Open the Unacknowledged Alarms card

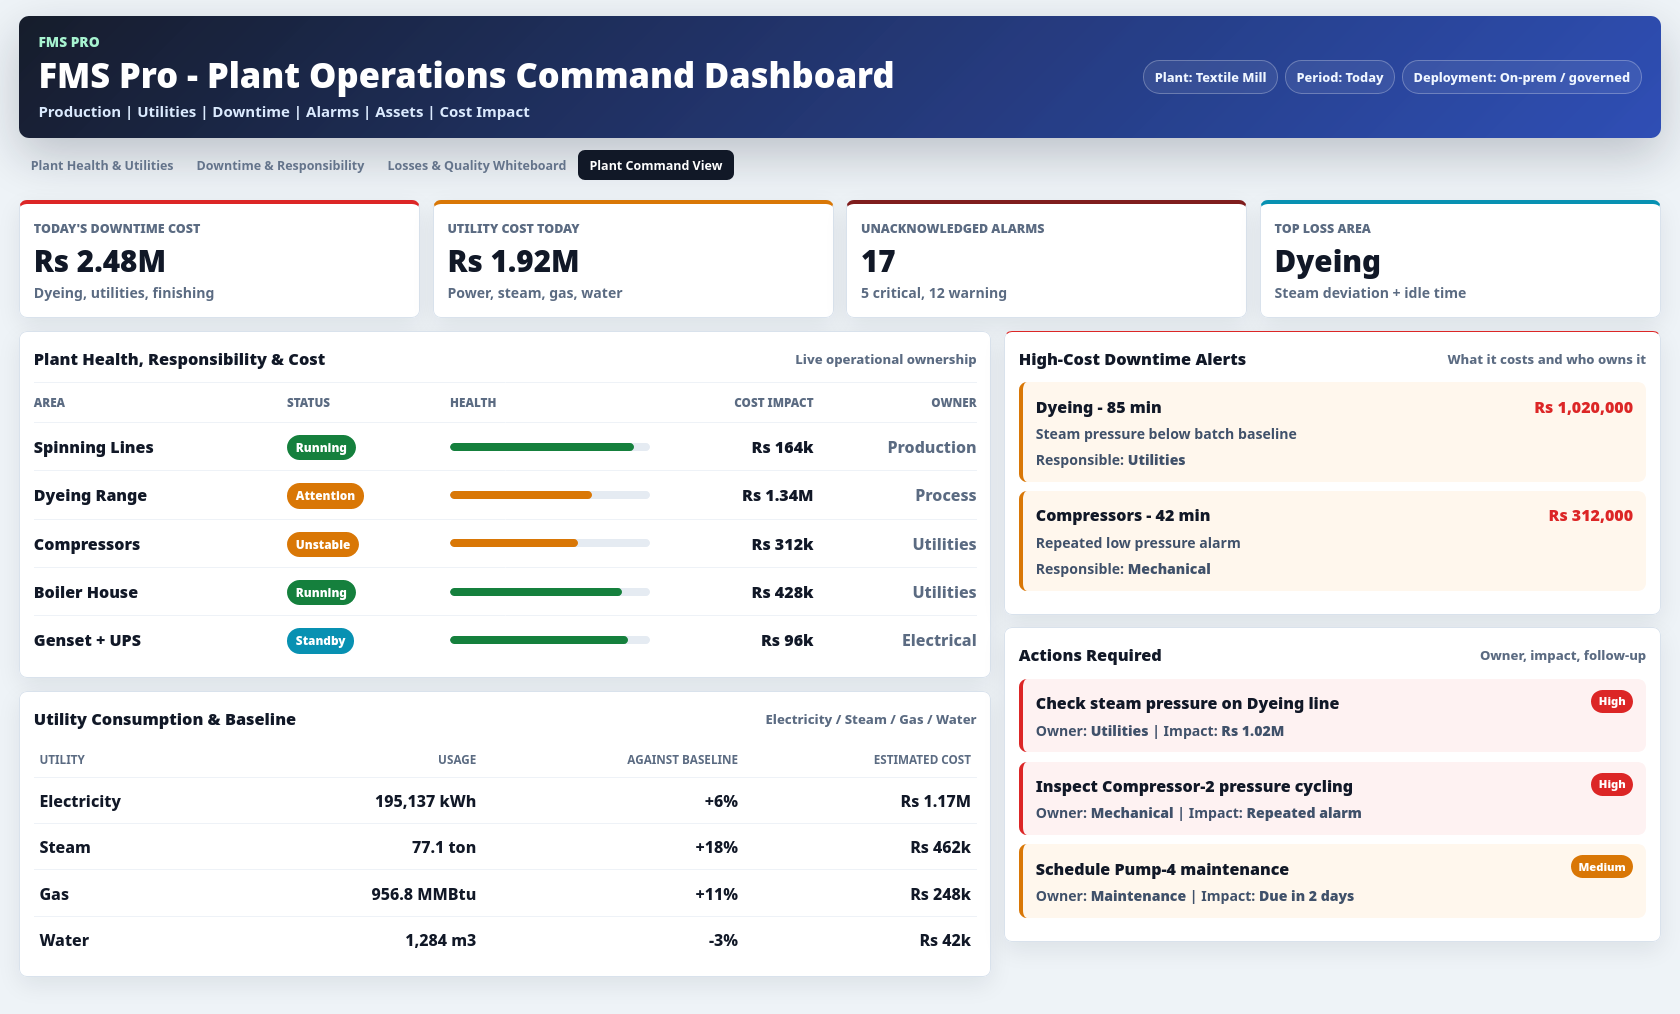pyautogui.click(x=1046, y=259)
